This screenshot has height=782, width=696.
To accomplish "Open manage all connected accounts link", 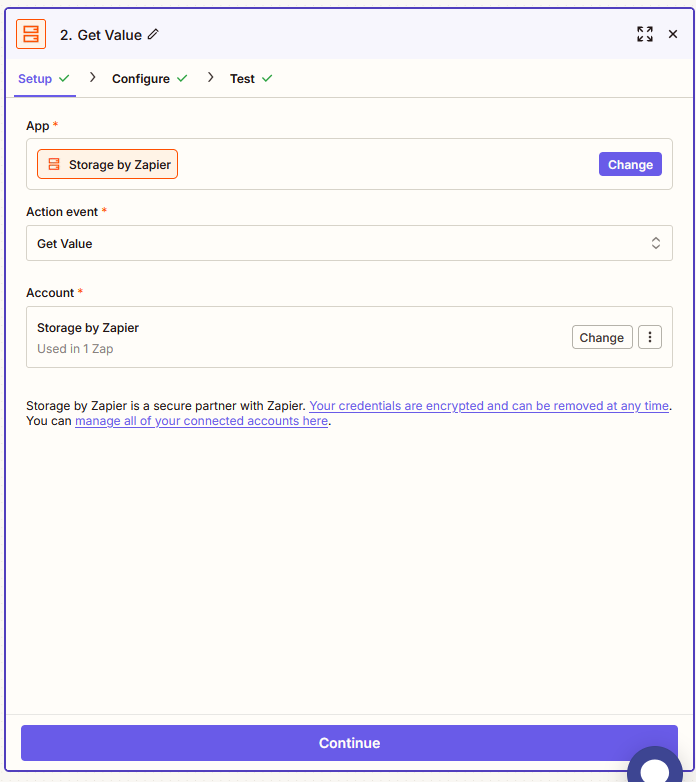I will coord(201,421).
